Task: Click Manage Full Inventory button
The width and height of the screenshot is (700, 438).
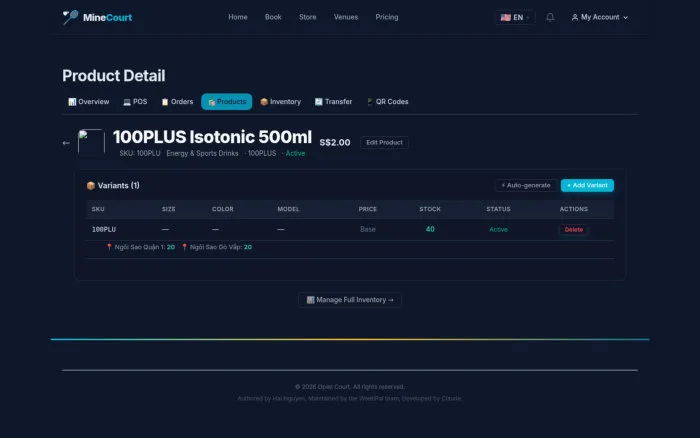Action: click(350, 300)
